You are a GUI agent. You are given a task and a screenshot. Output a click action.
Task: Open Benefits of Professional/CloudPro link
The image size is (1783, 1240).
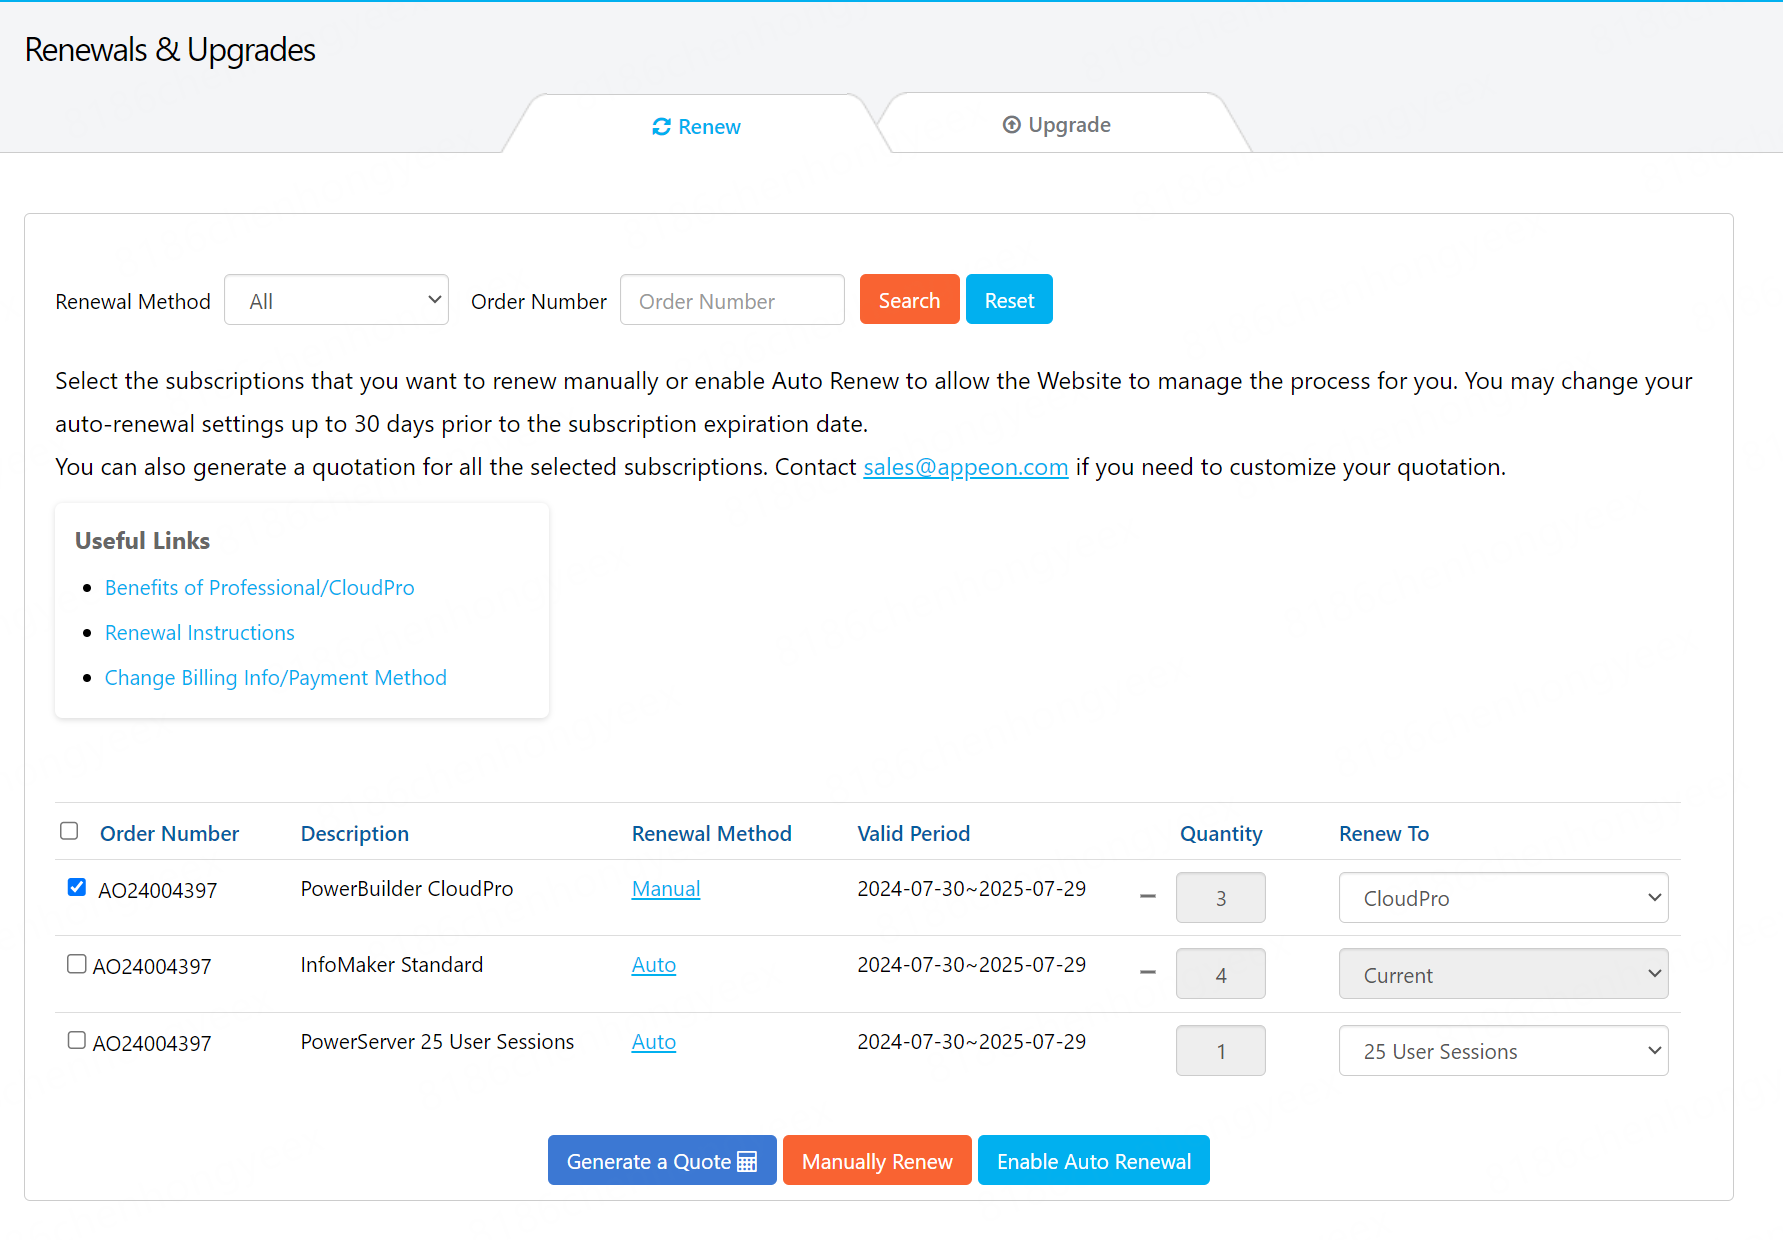pyautogui.click(x=260, y=588)
